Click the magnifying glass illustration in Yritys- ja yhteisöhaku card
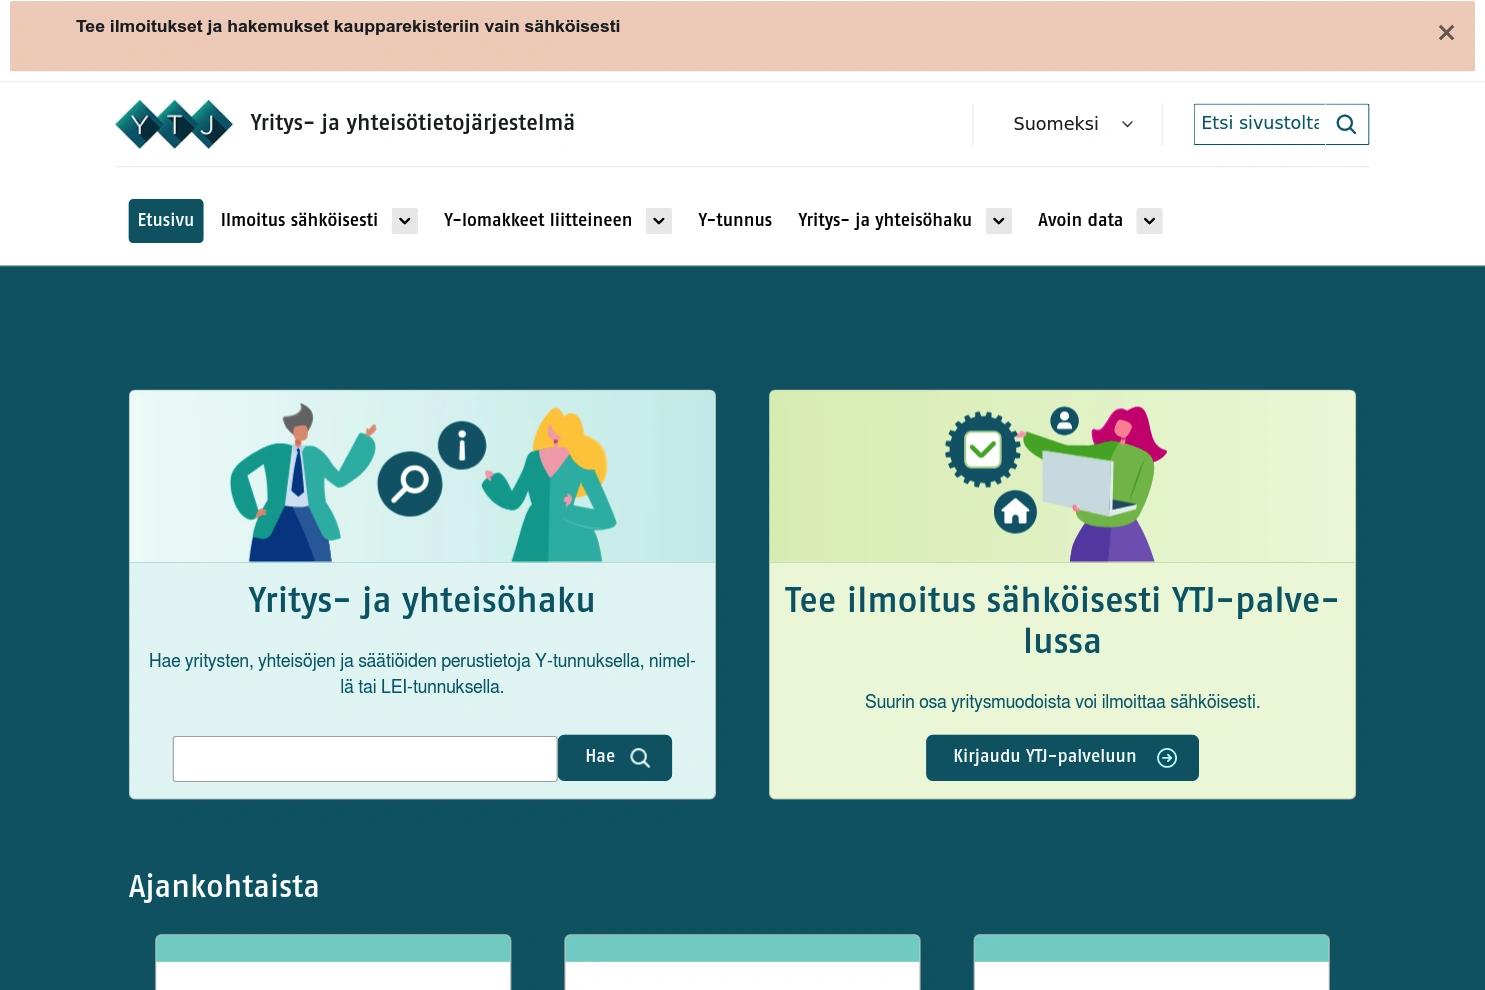 (410, 483)
